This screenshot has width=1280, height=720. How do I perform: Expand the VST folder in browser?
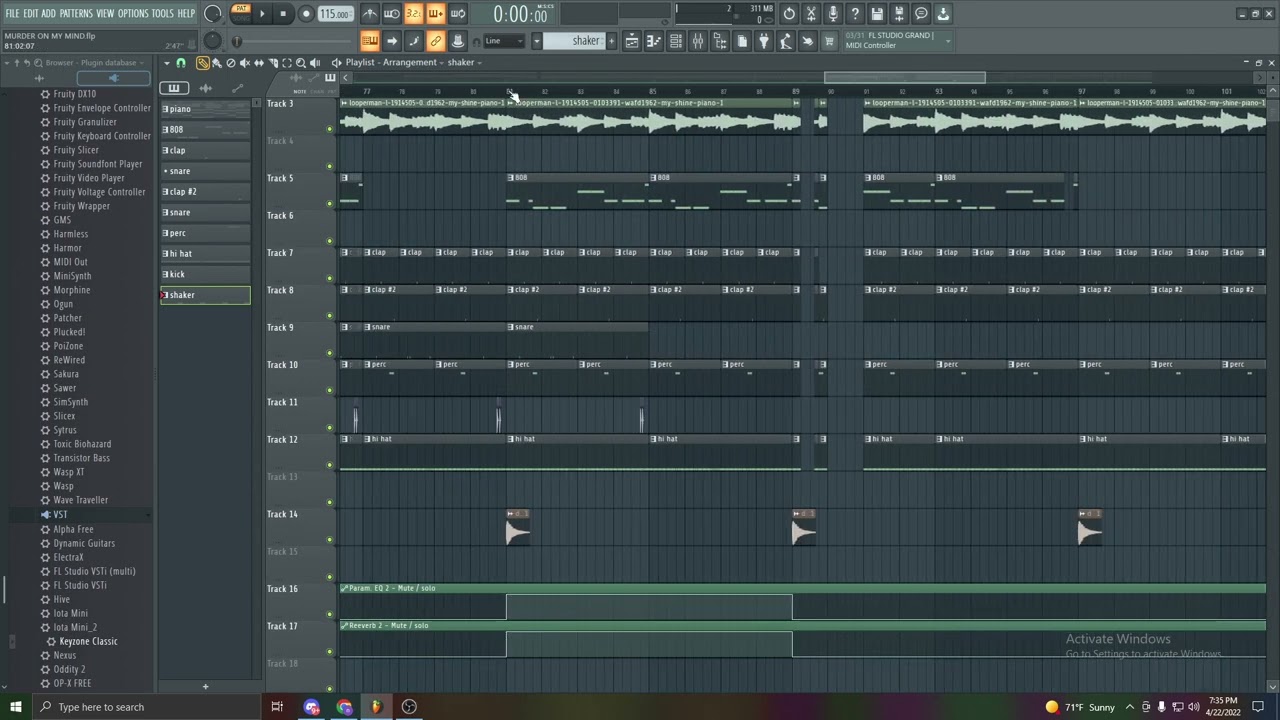(60, 514)
